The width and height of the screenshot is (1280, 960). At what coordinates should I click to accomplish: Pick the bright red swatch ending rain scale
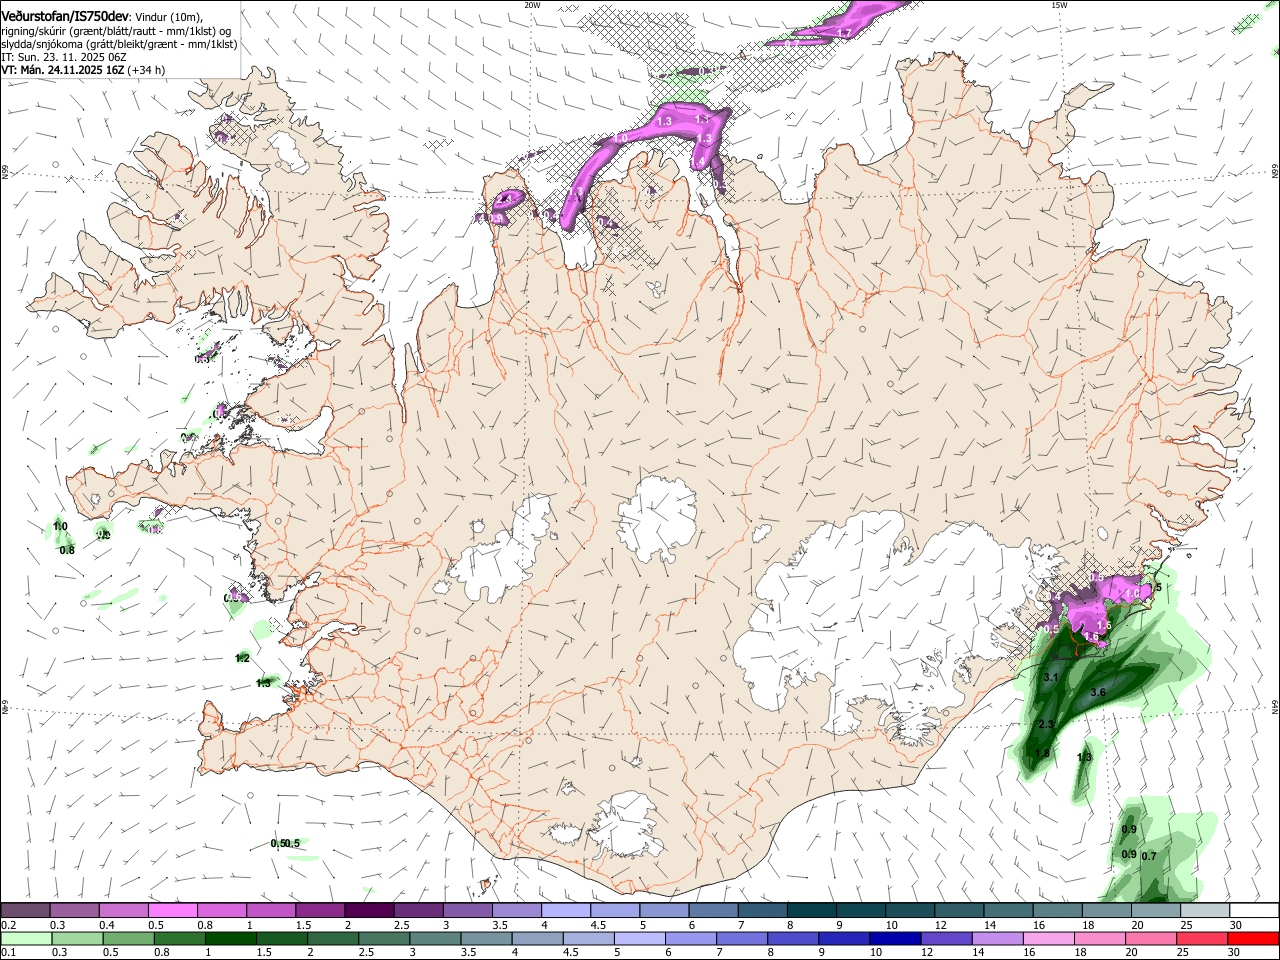(1253, 938)
